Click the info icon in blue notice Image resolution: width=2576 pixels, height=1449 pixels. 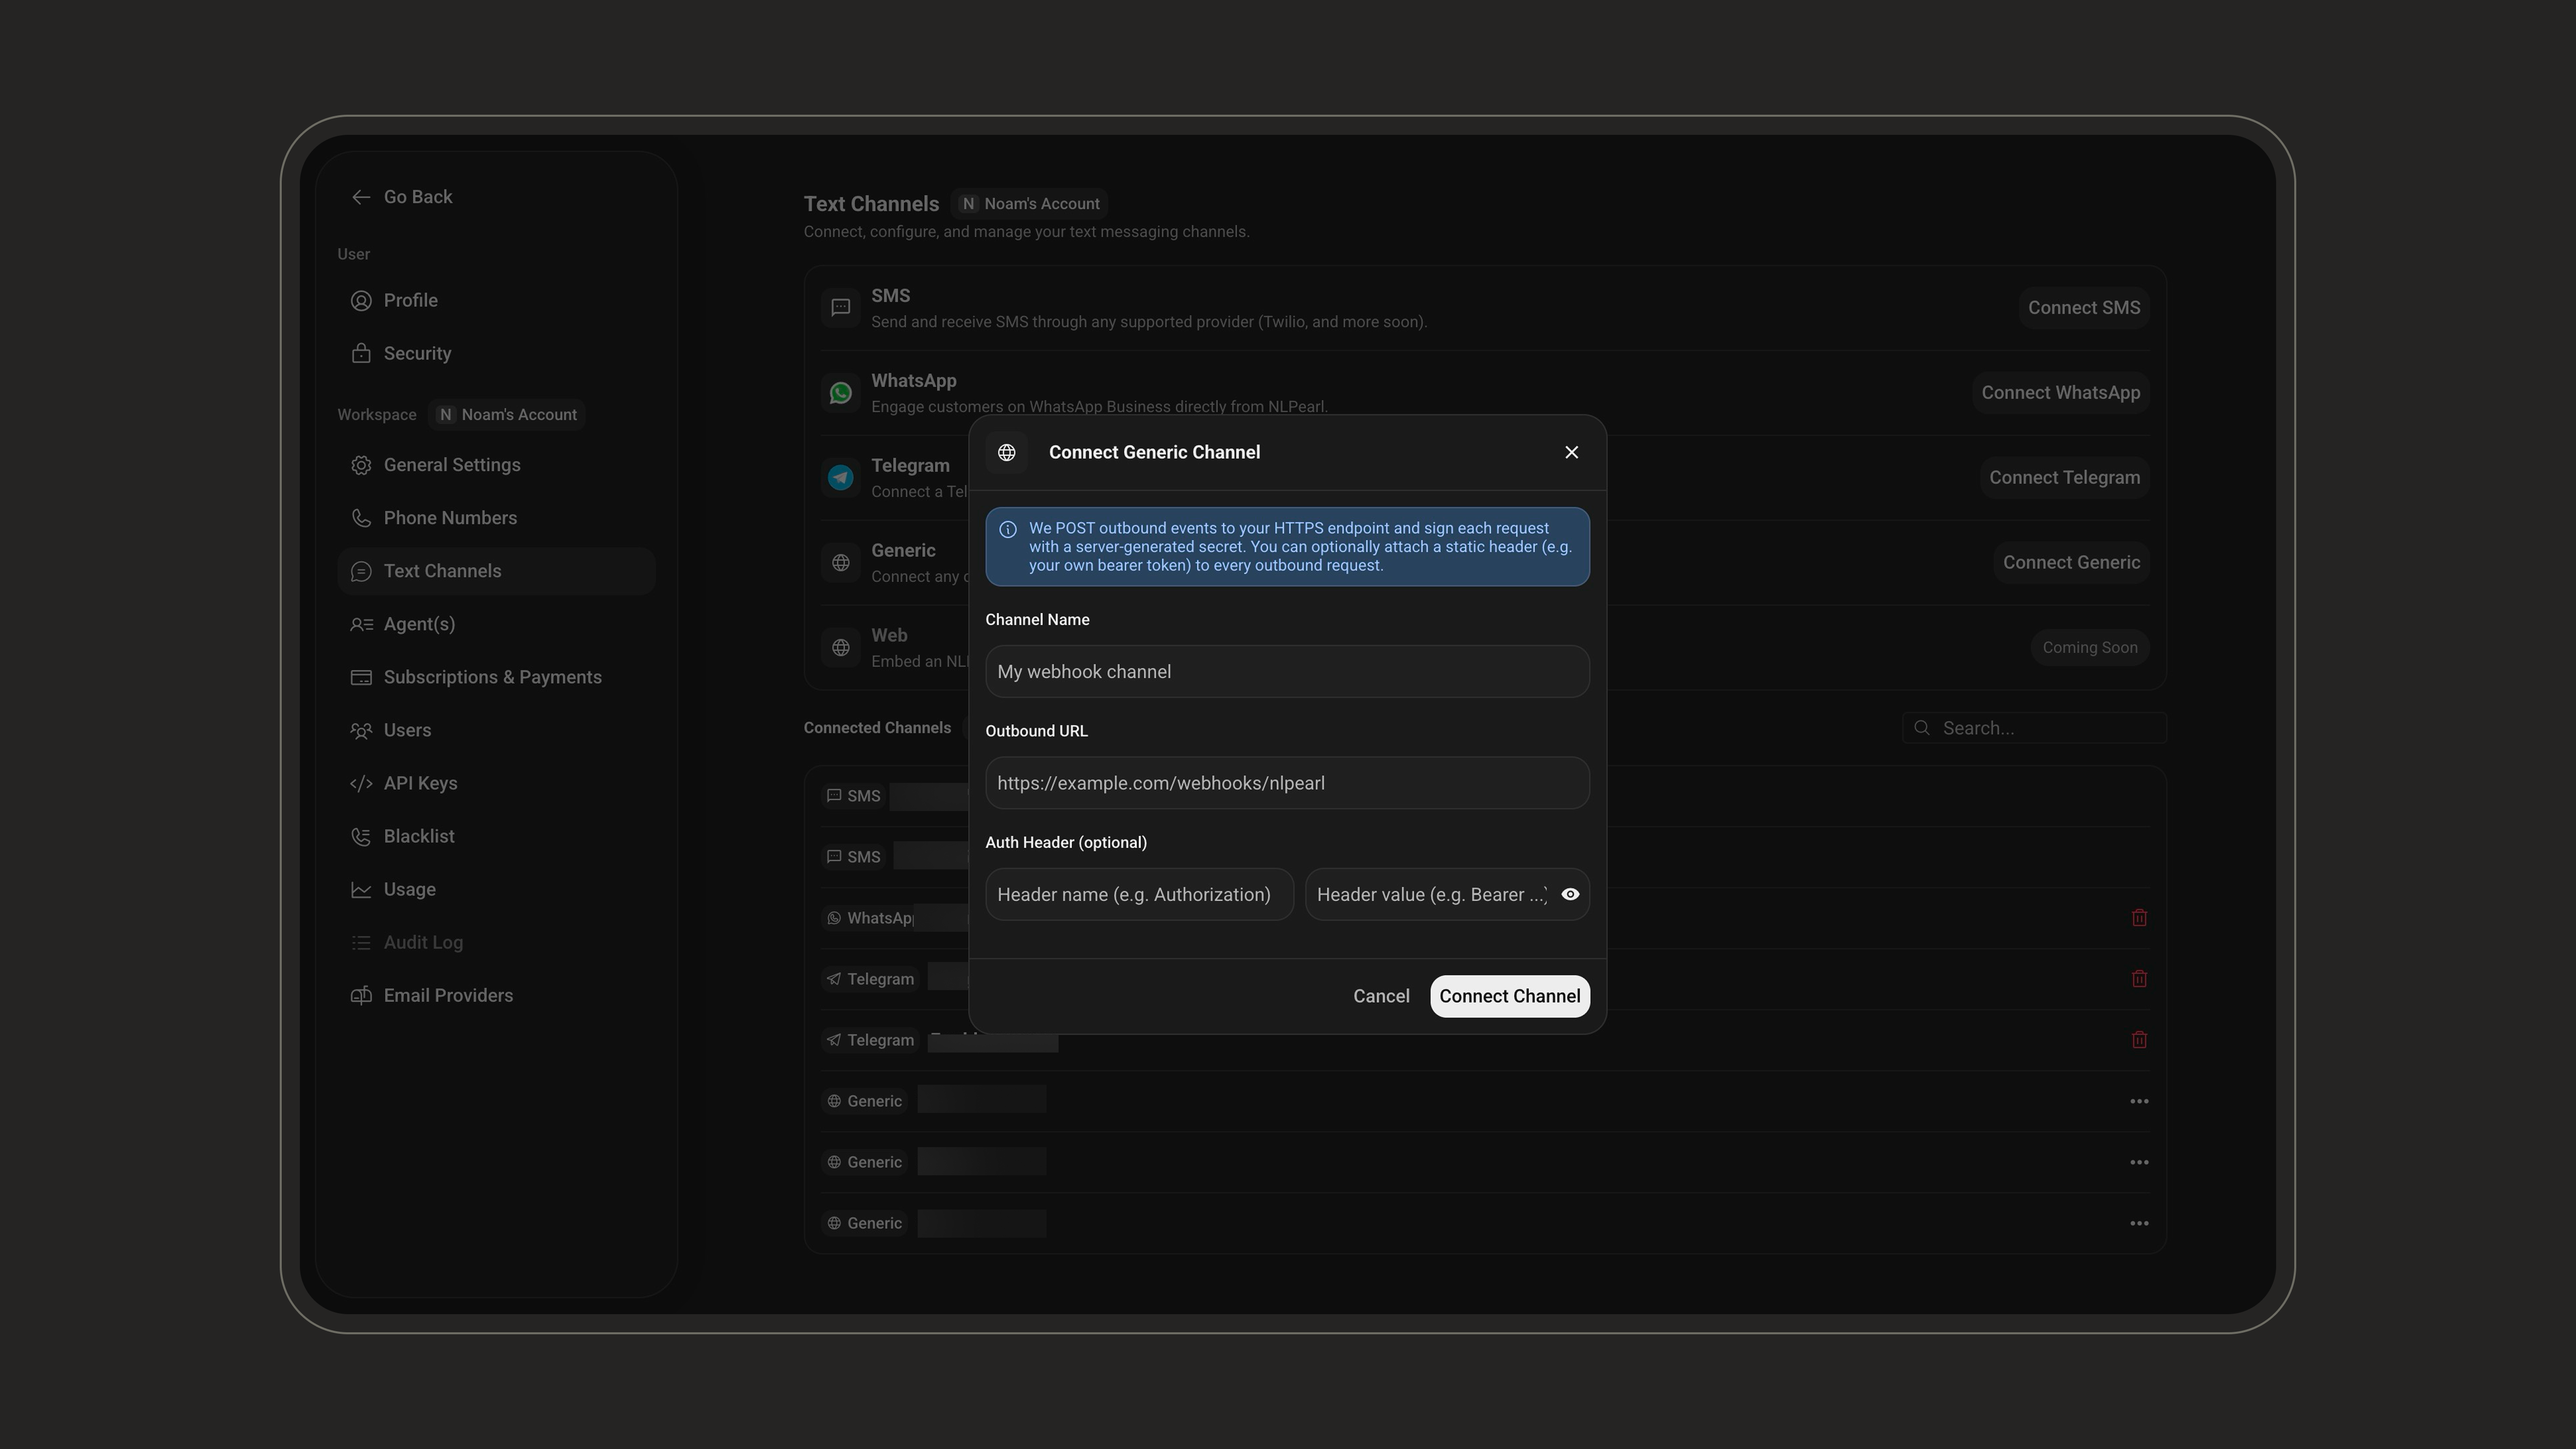(1008, 529)
